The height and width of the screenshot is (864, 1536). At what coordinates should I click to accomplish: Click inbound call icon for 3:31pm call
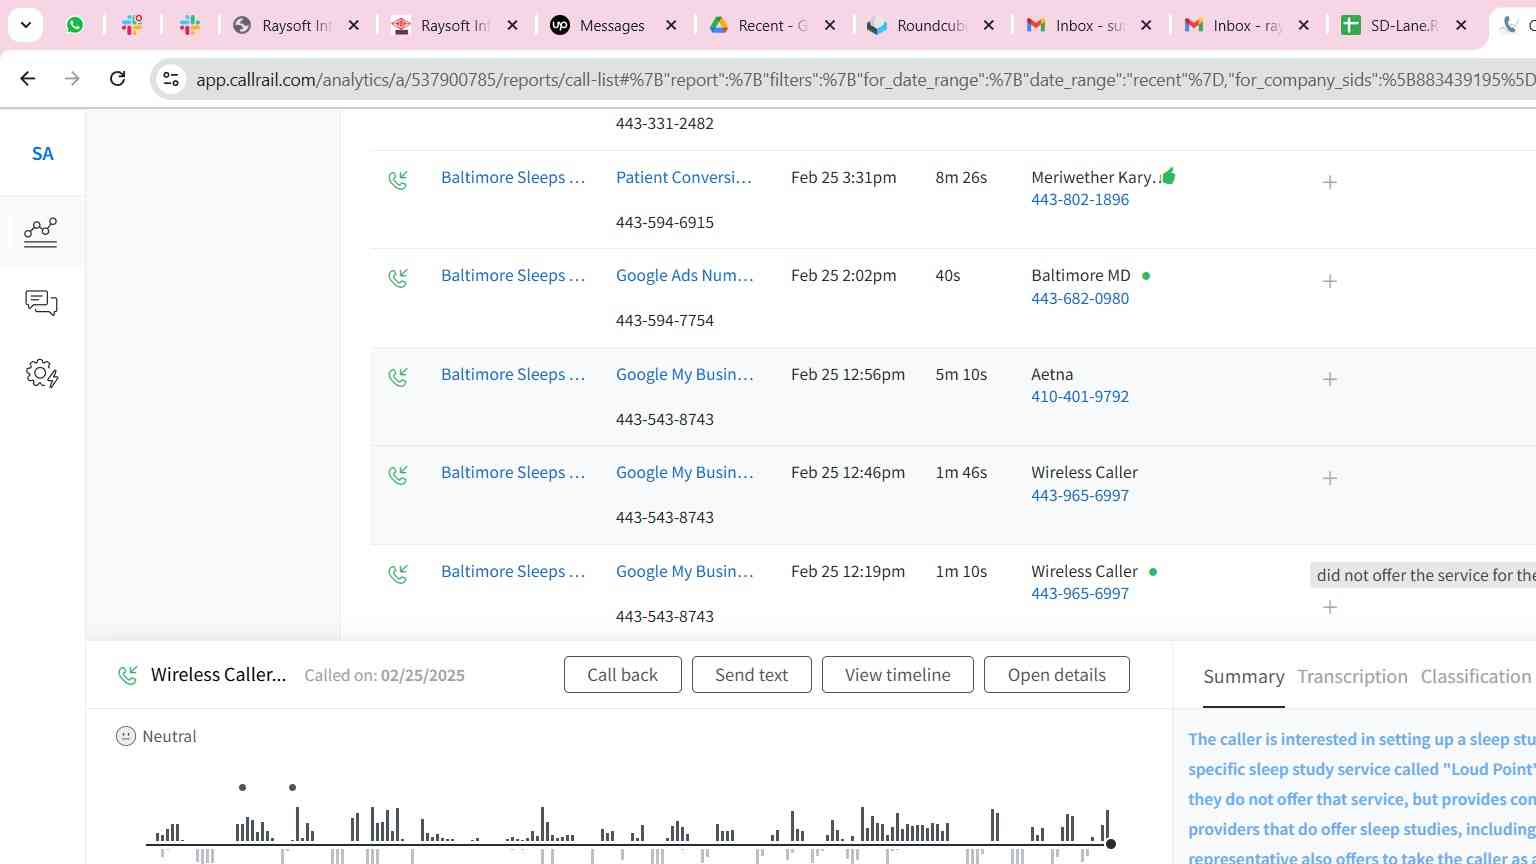click(398, 180)
